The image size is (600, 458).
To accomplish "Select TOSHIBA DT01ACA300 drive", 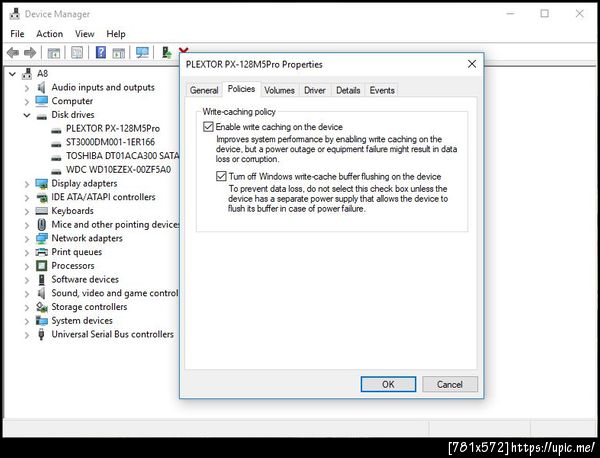I will click(122, 156).
